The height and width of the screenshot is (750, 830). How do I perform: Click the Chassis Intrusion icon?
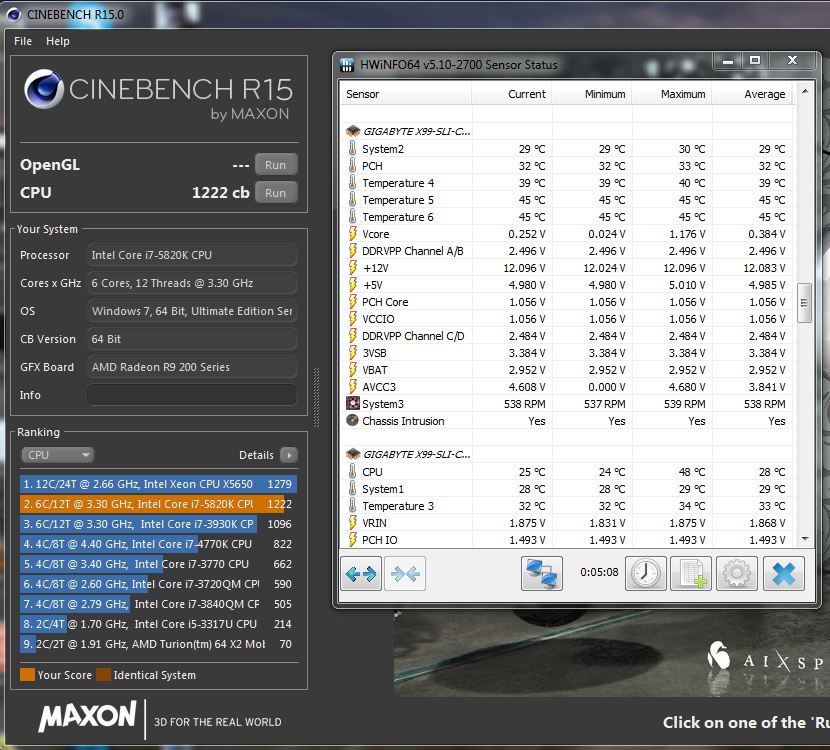[x=353, y=420]
